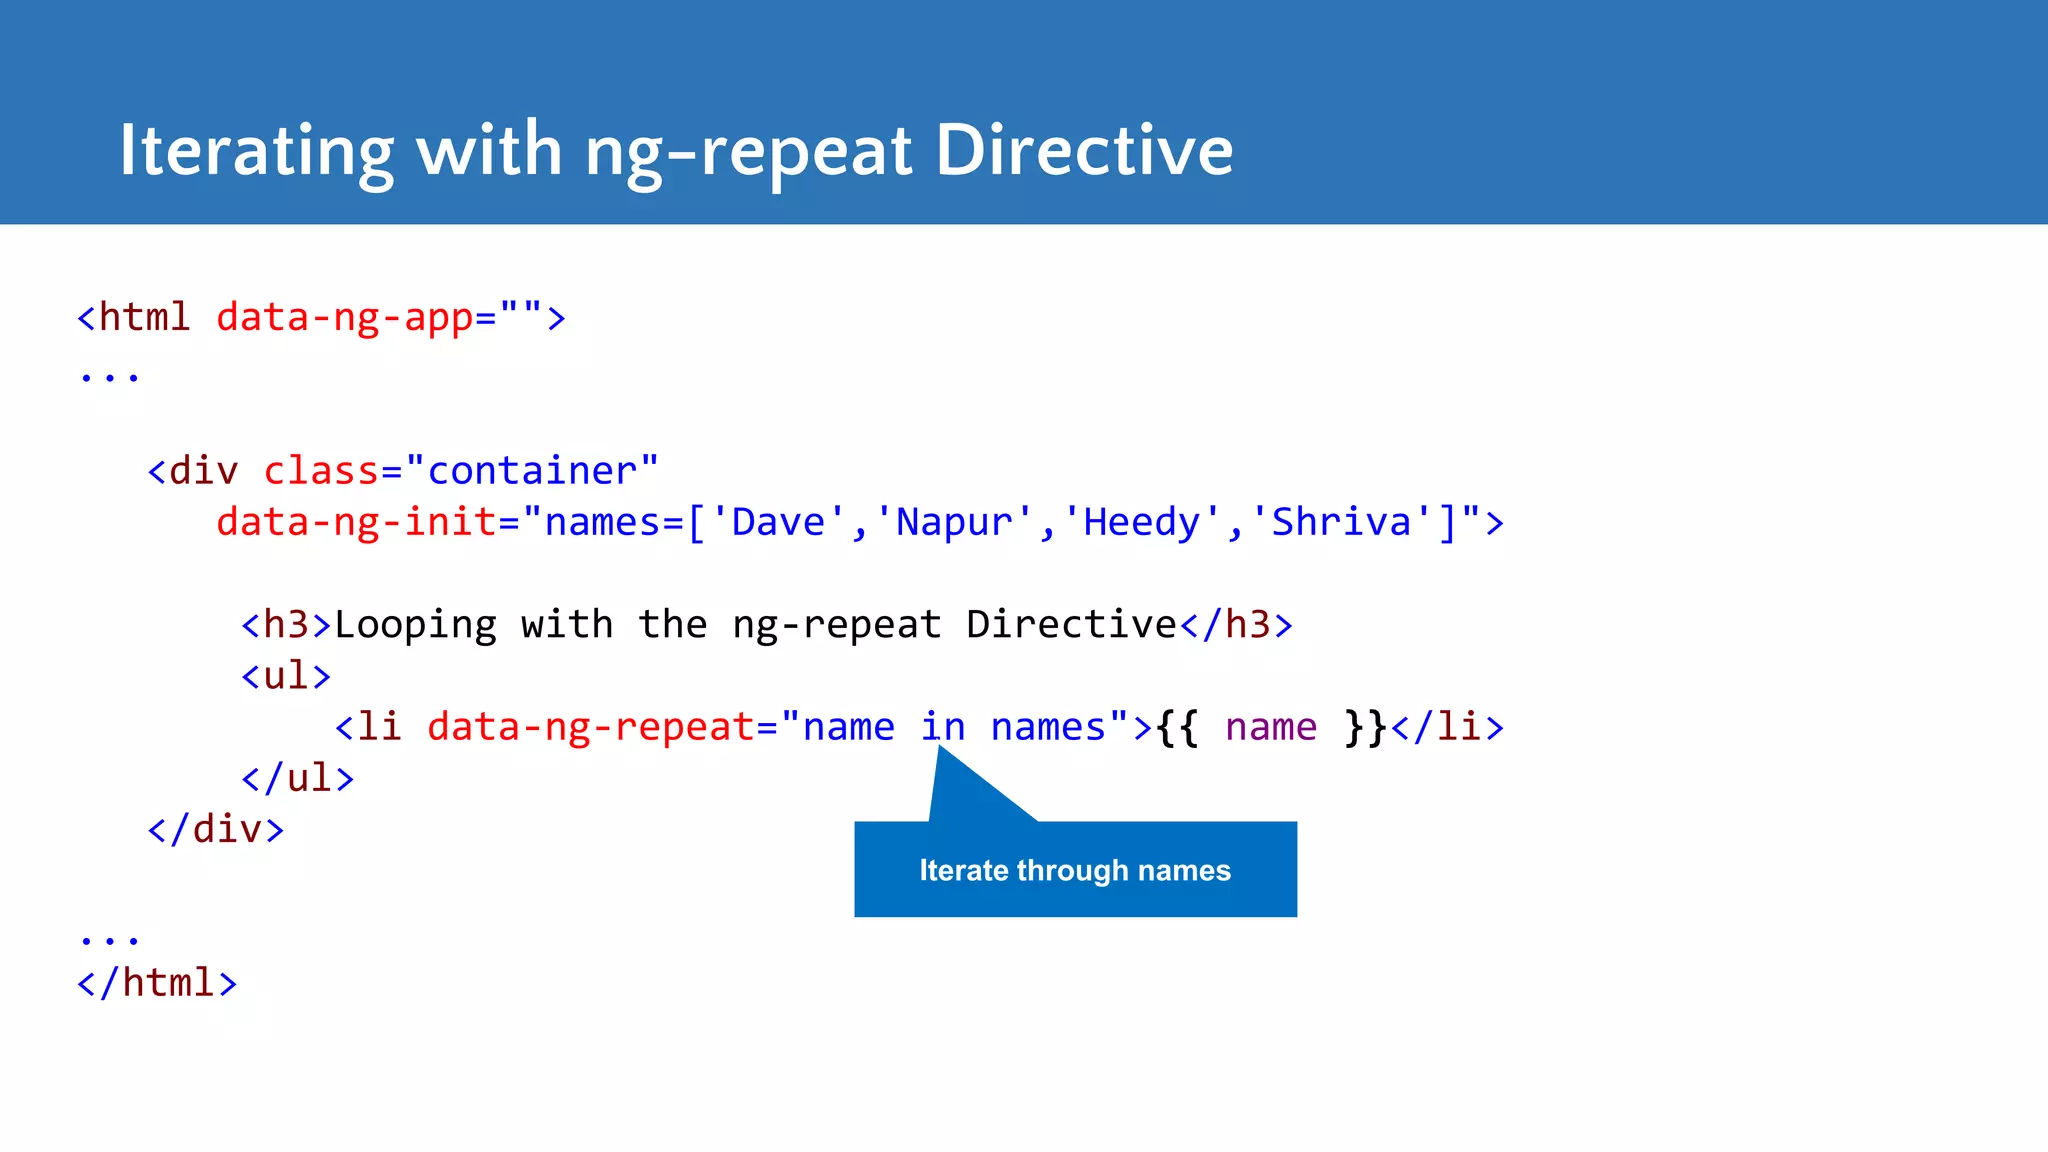Screen dimensions: 2048x1152
Task: Click the closing /ul tag
Action: 297,778
